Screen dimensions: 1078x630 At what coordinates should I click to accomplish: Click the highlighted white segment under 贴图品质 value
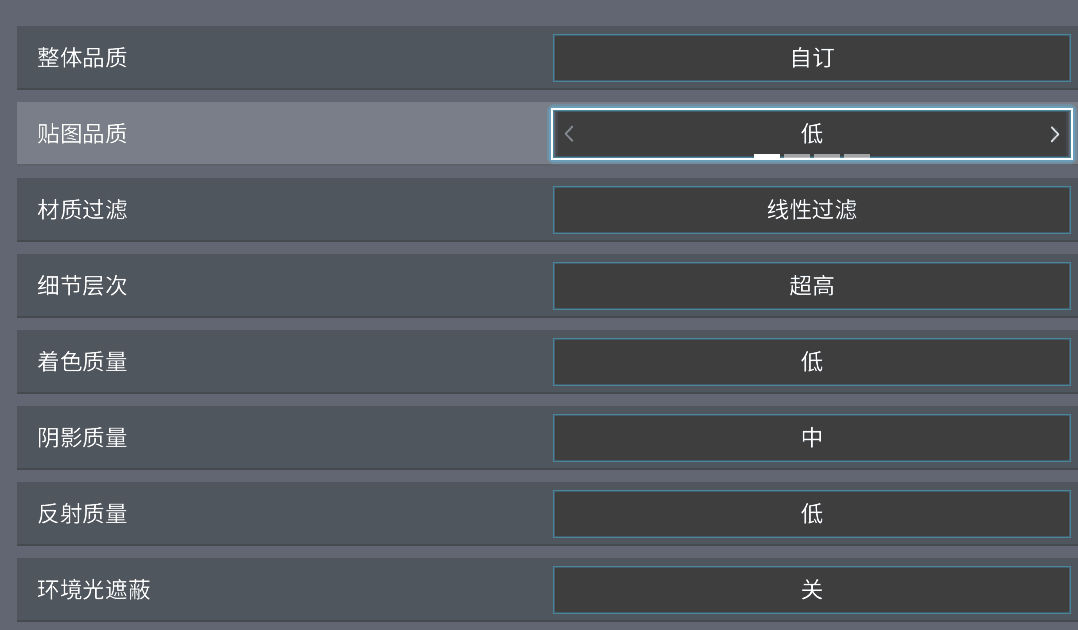point(767,156)
